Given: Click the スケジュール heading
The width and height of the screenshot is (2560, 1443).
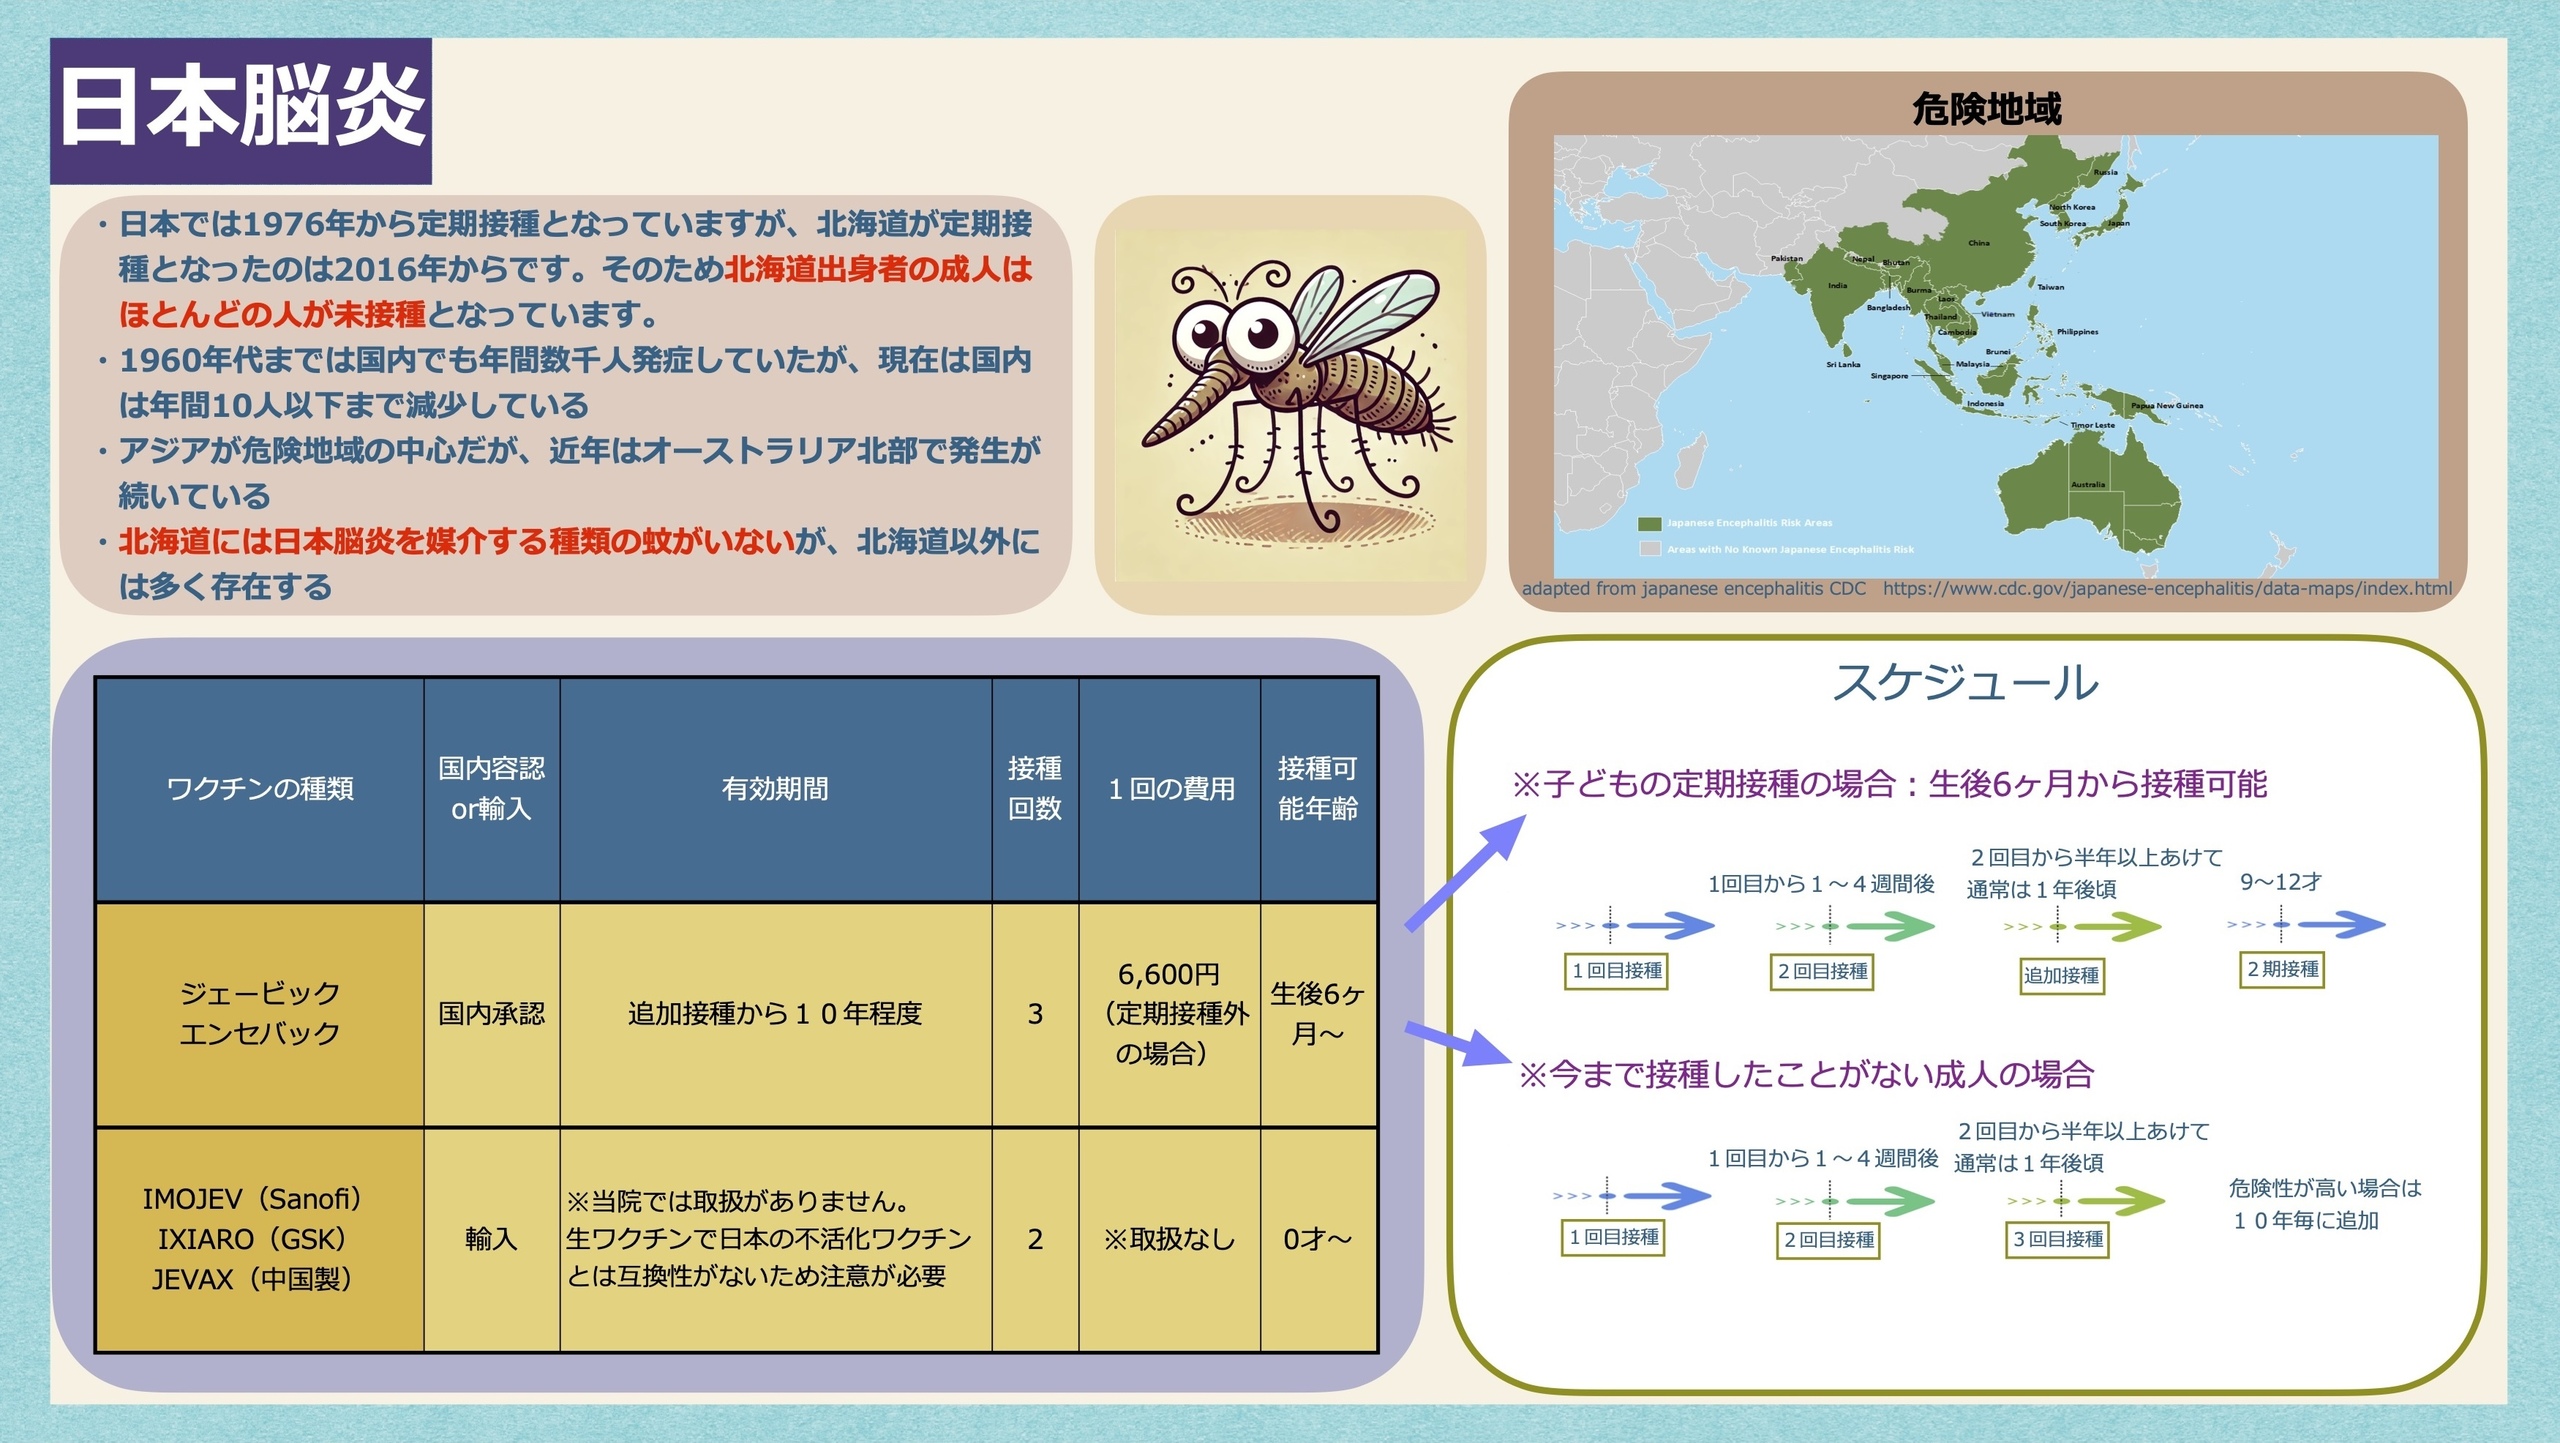Looking at the screenshot, I should coord(1965,683).
